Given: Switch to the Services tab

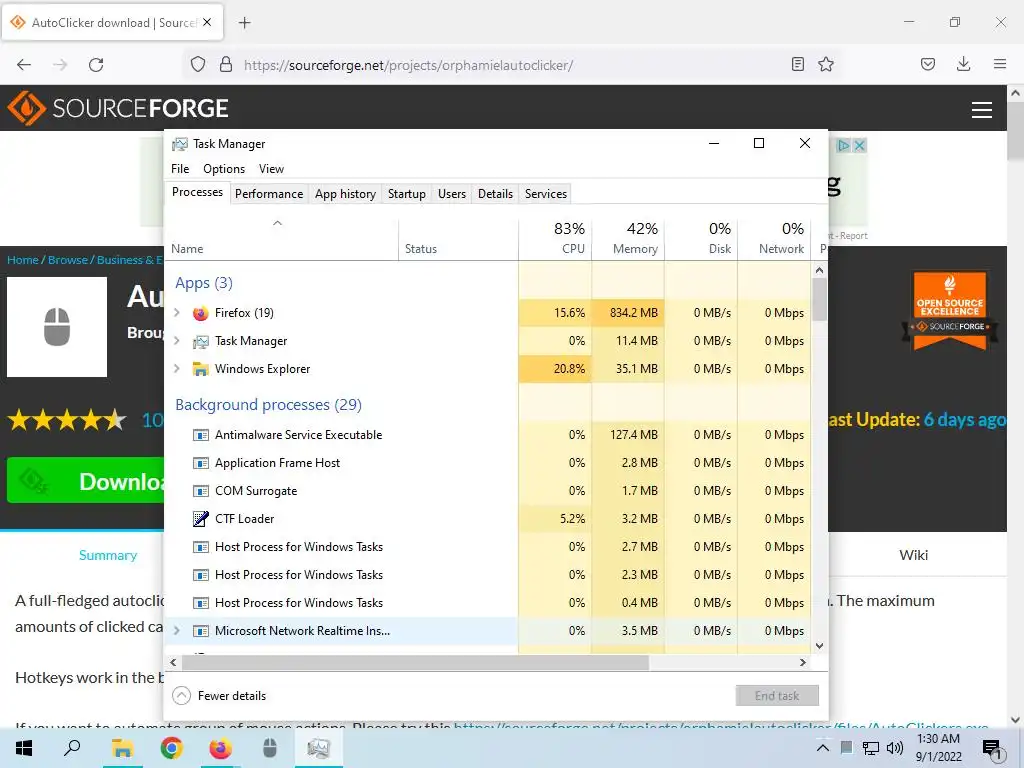Looking at the screenshot, I should [546, 194].
